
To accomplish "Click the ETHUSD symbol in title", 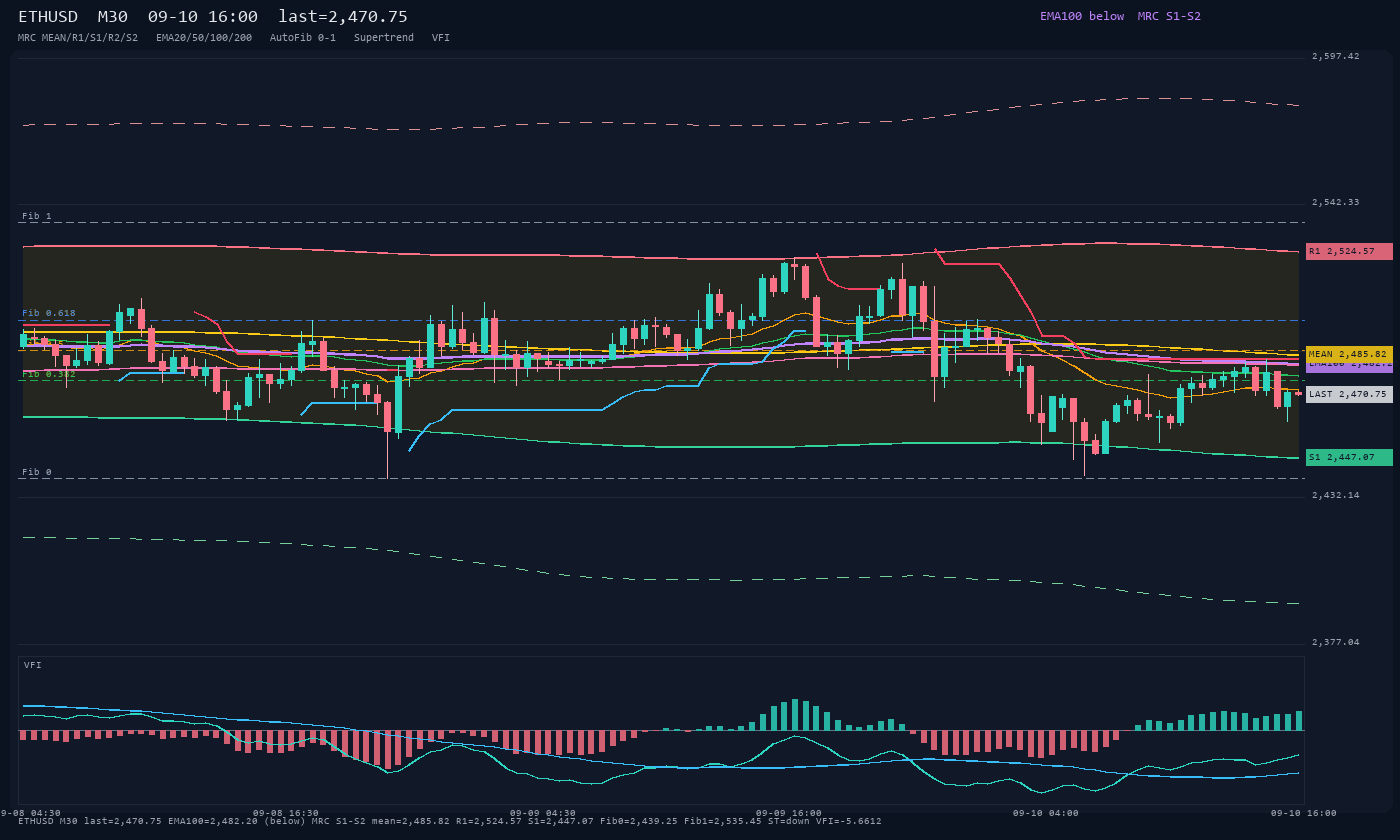I will point(50,17).
